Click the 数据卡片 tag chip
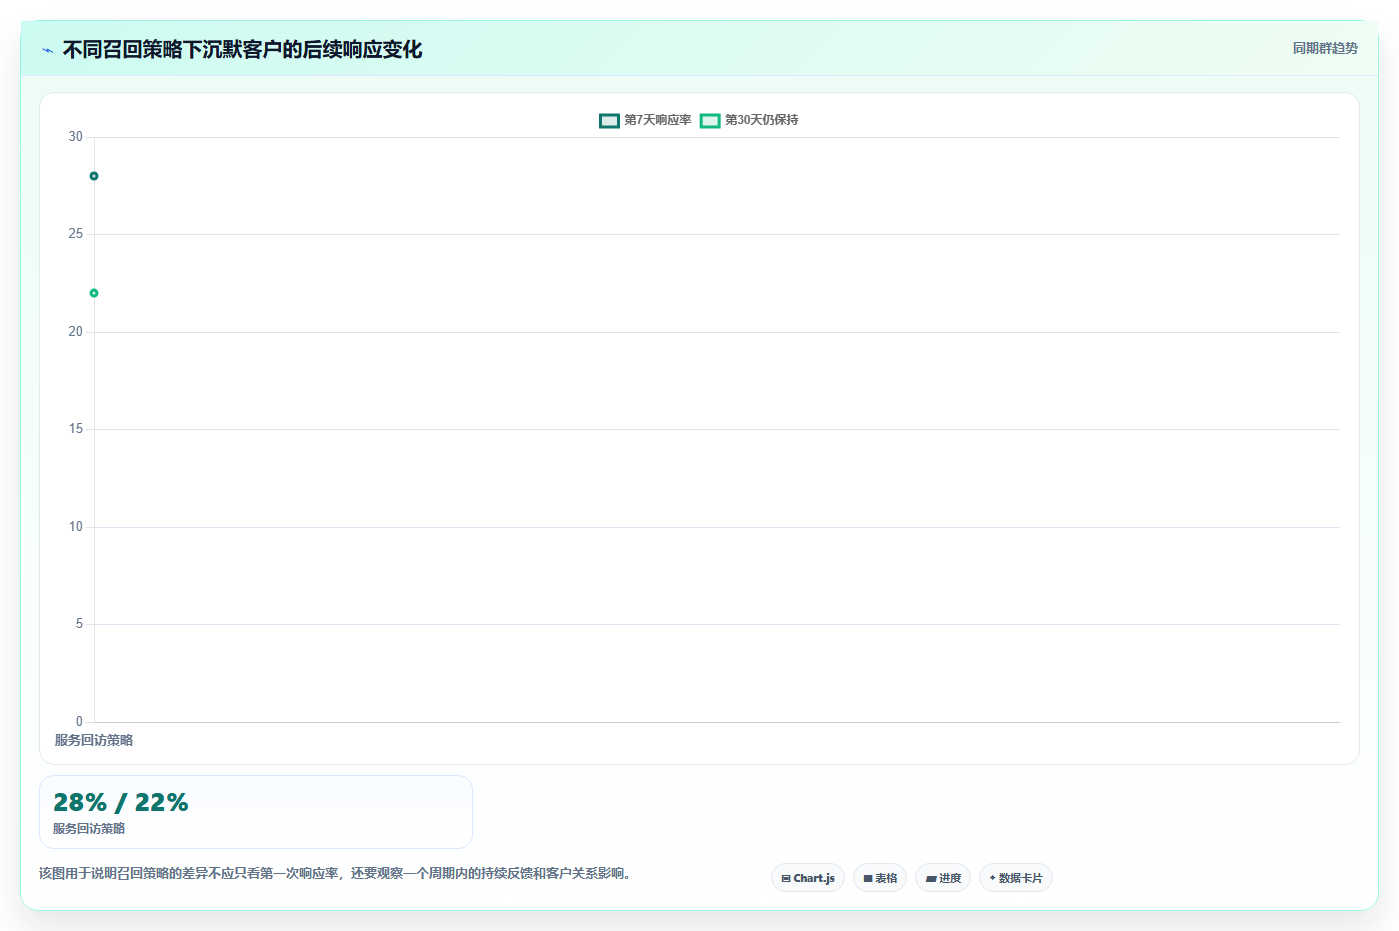 pyautogui.click(x=1016, y=878)
